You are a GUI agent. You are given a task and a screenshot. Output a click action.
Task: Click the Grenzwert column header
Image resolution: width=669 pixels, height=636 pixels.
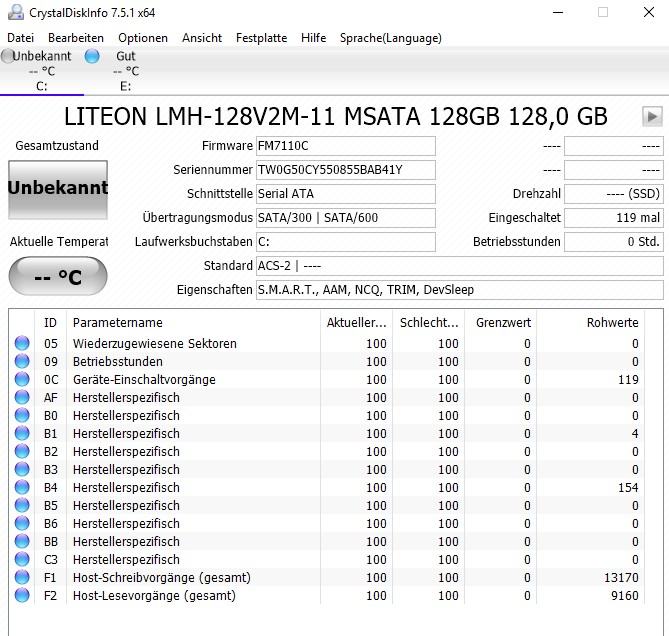tap(500, 323)
